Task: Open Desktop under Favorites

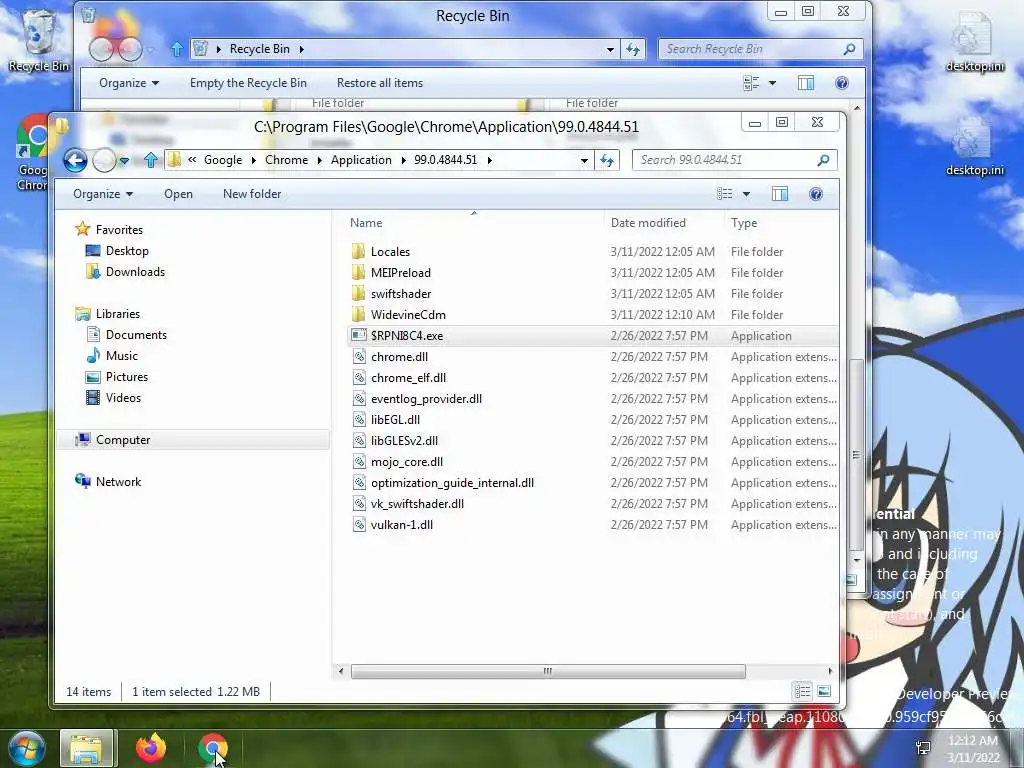Action: click(x=127, y=251)
